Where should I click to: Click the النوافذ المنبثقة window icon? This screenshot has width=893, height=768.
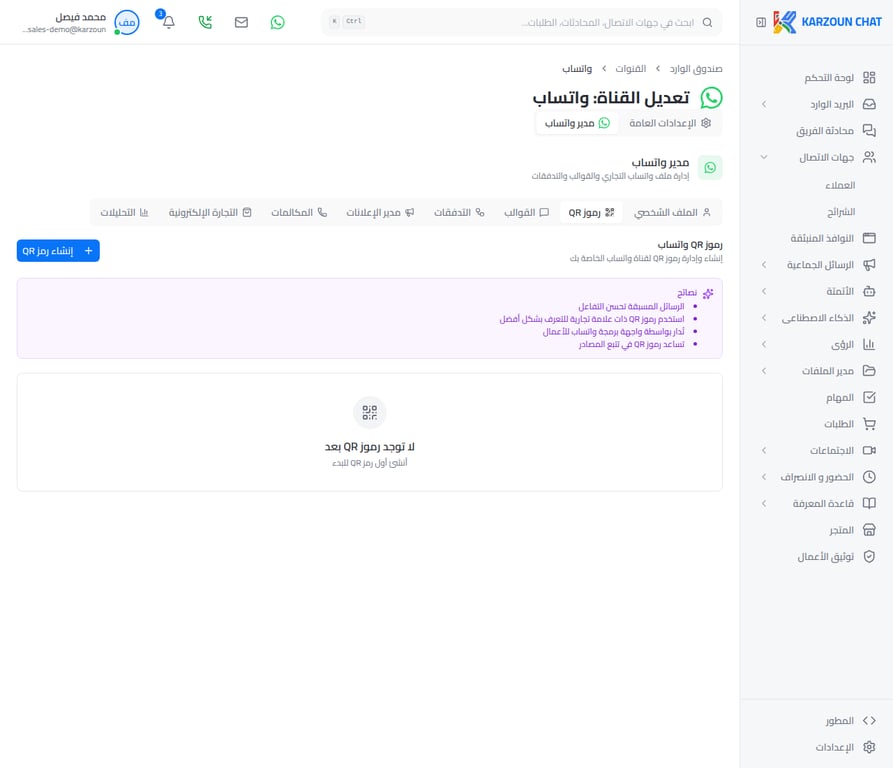(869, 238)
